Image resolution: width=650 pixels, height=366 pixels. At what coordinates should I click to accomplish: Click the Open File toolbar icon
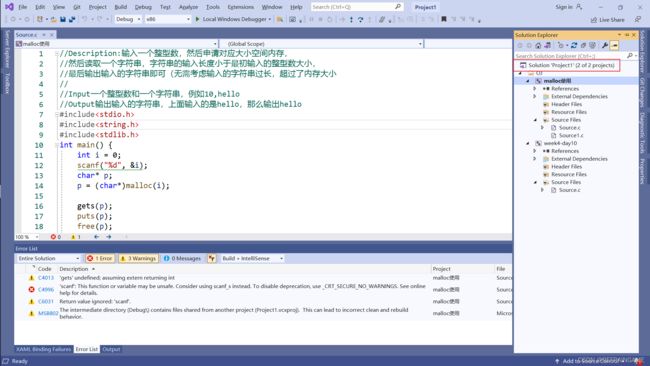pos(54,19)
